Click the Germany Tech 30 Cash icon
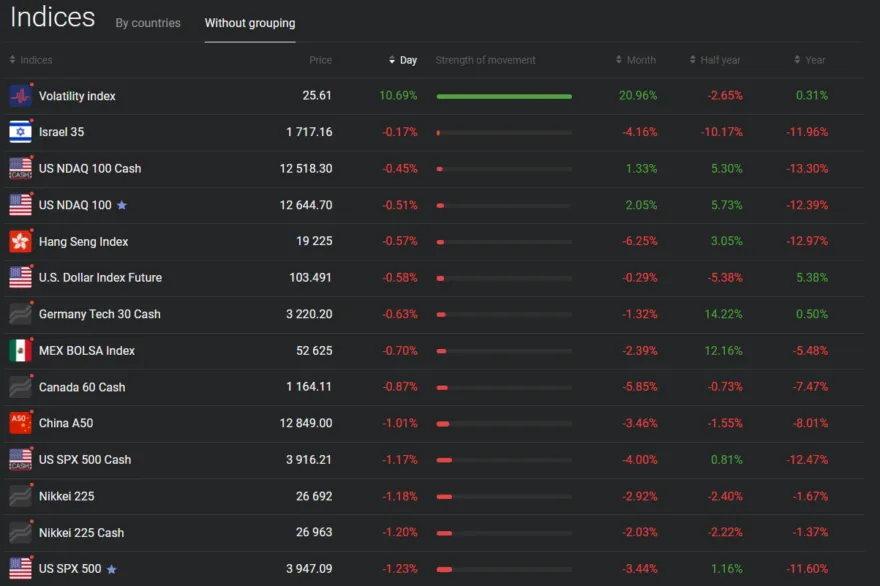880x586 pixels. point(20,314)
